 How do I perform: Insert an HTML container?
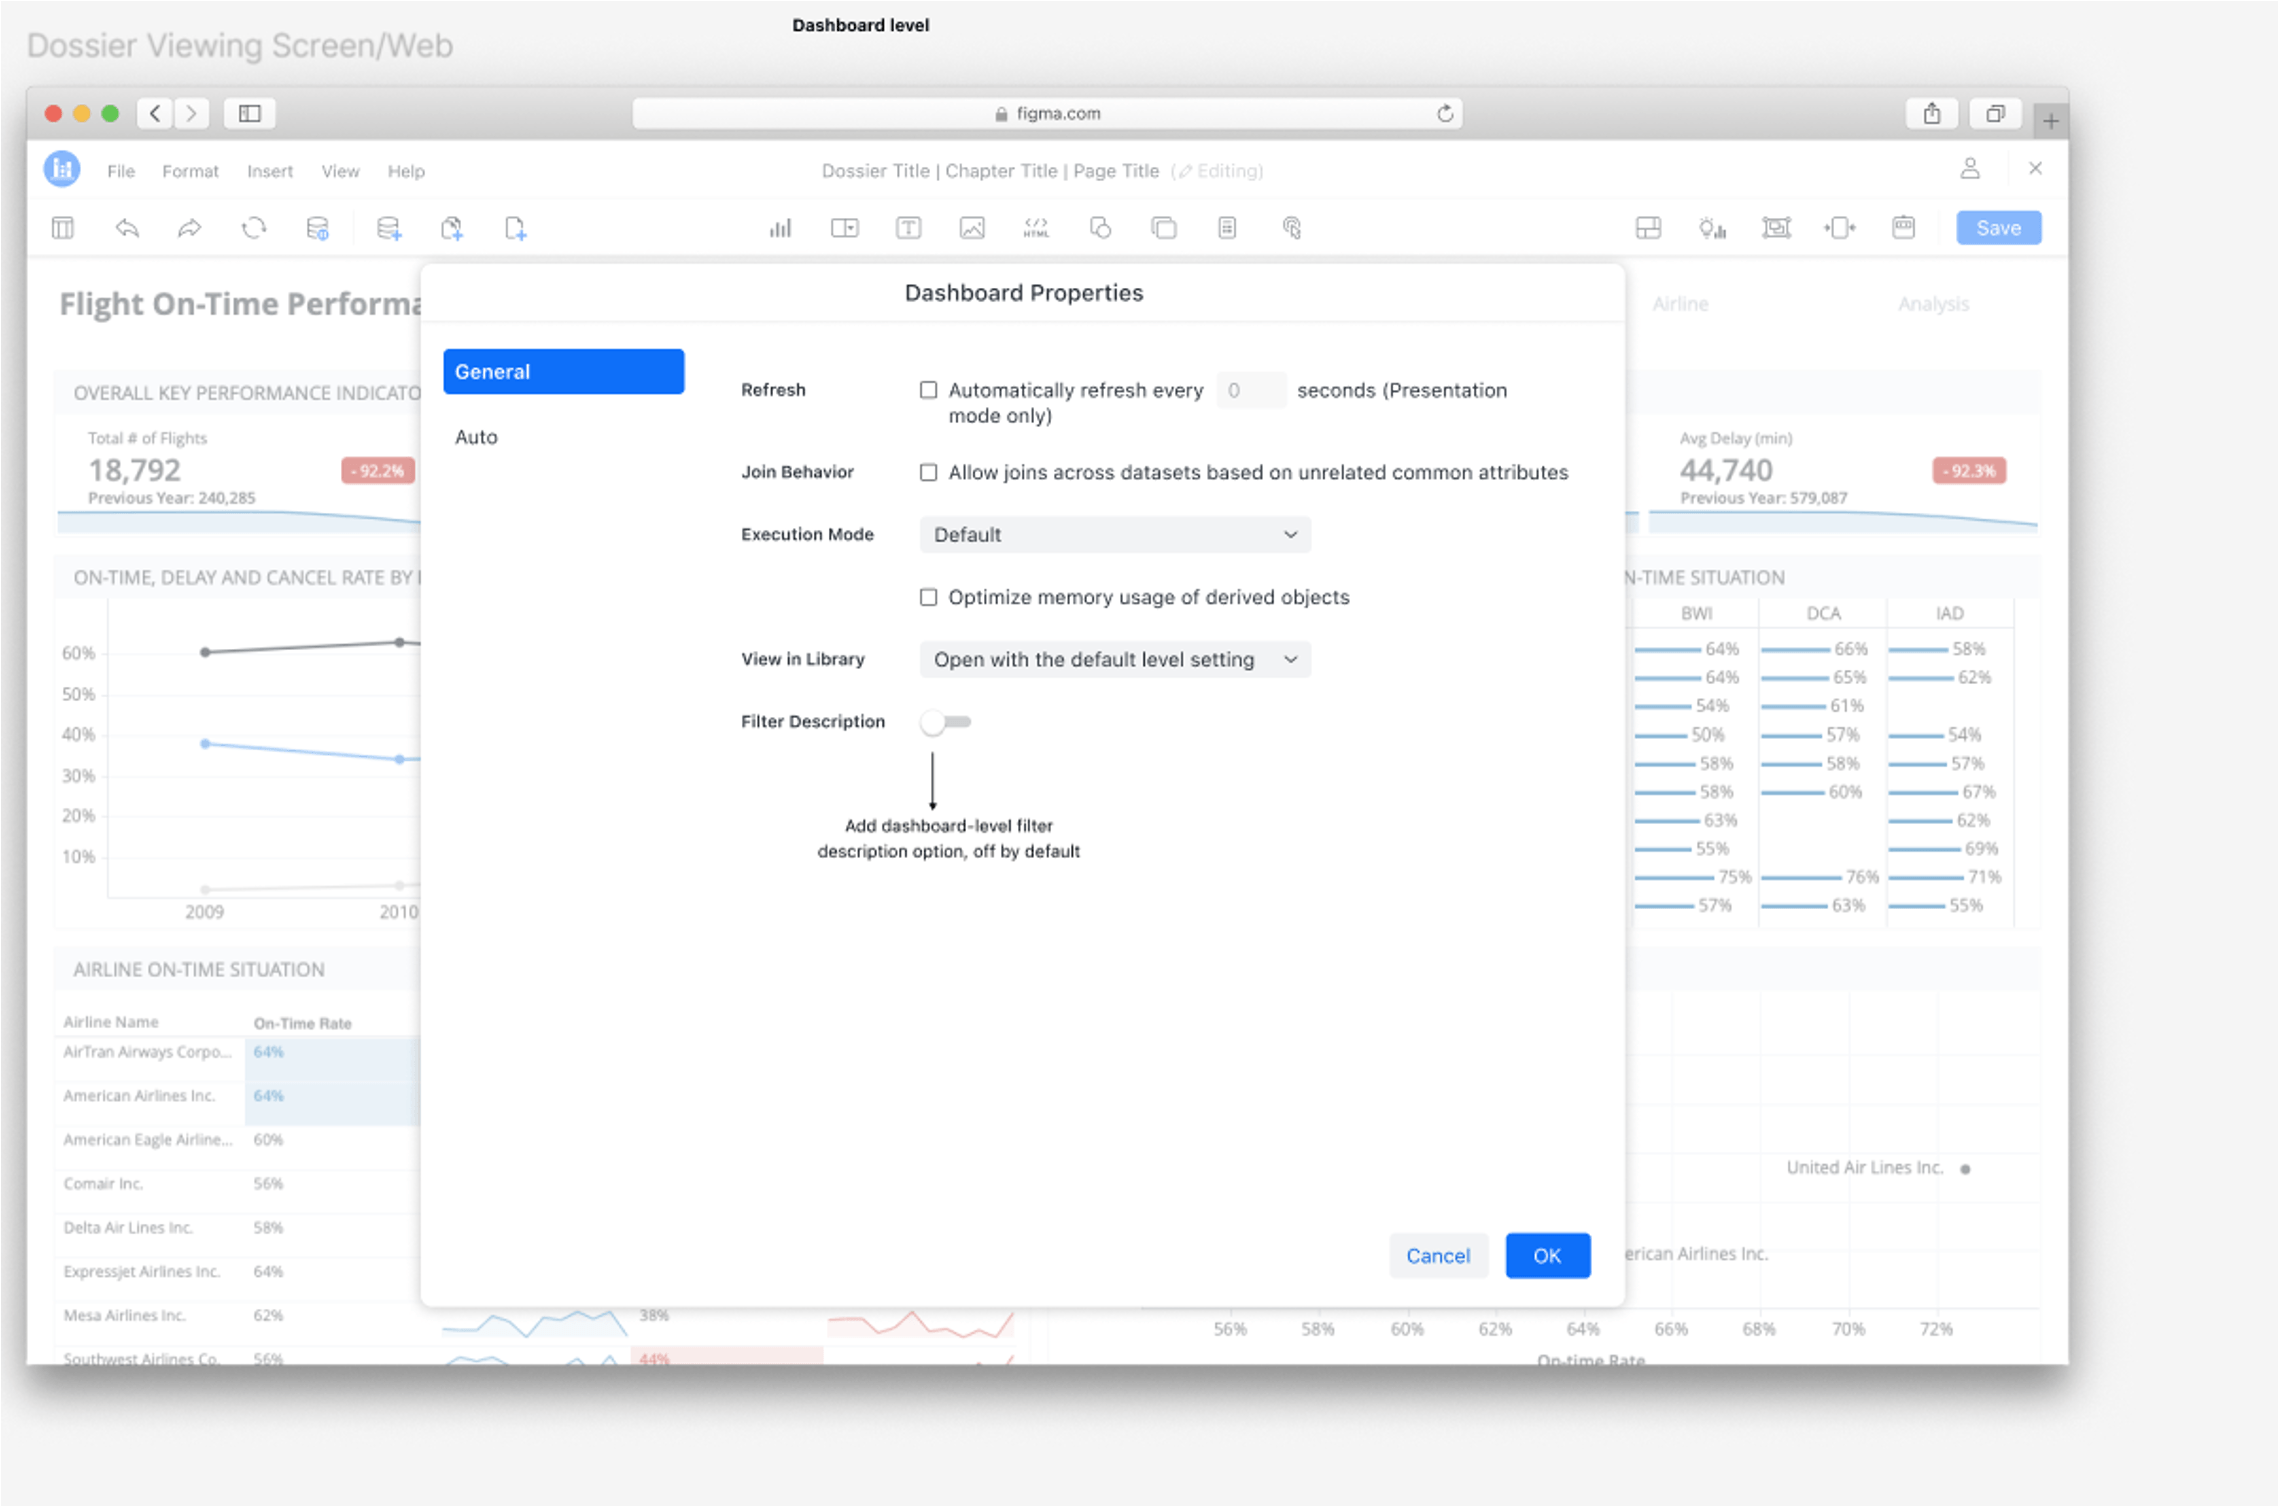pos(1036,228)
